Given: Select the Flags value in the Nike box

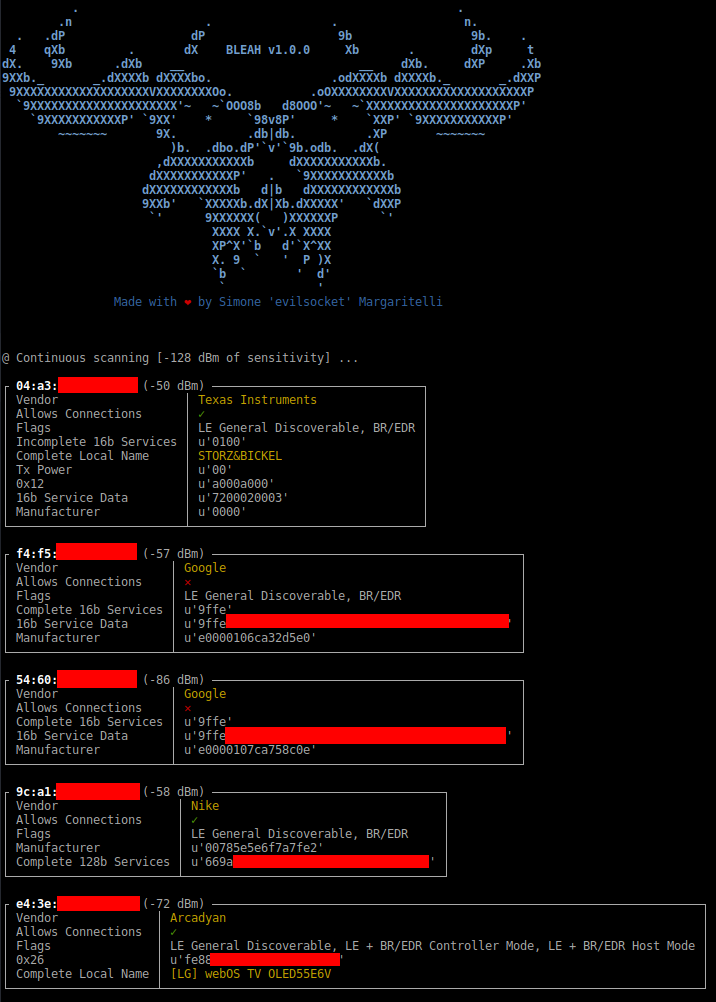Looking at the screenshot, I should pyautogui.click(x=300, y=834).
